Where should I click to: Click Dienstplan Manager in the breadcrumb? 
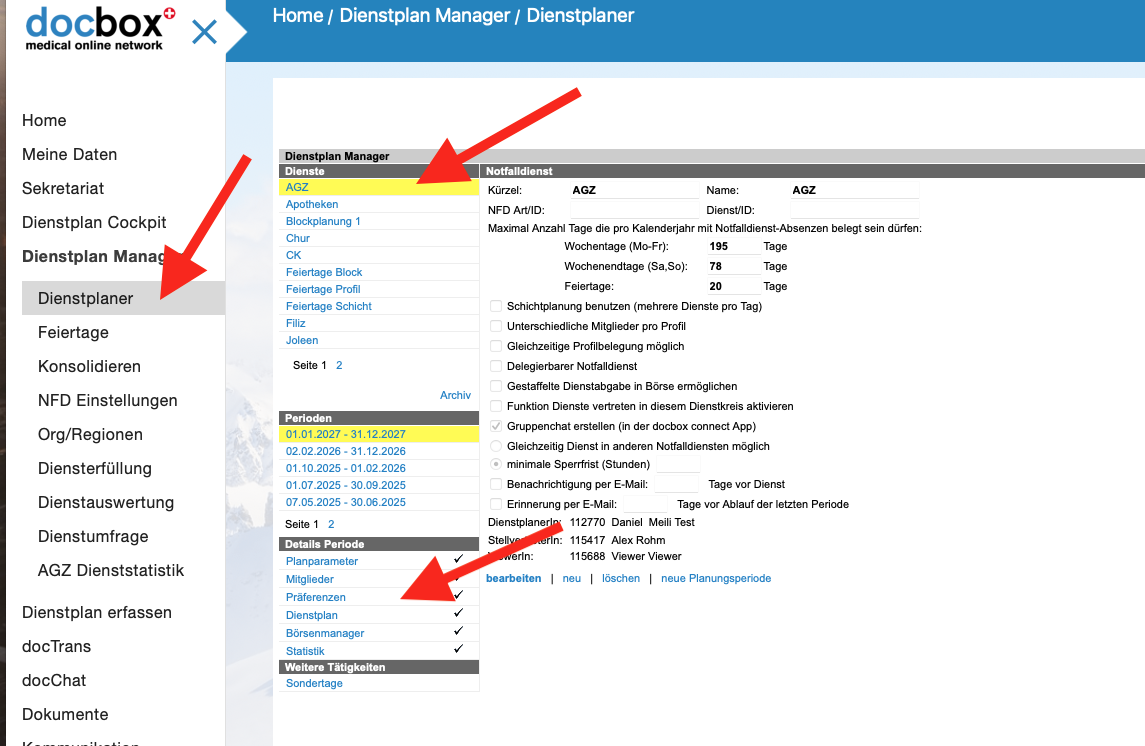pyautogui.click(x=424, y=16)
